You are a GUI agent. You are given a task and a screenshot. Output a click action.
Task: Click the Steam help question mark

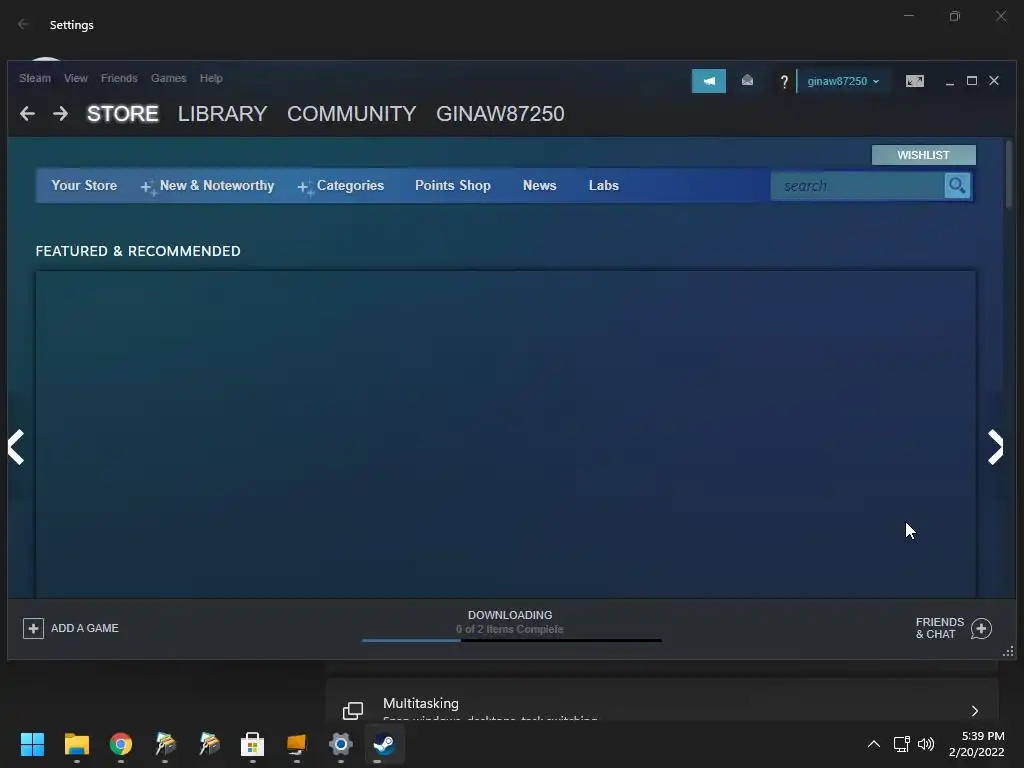coord(784,82)
